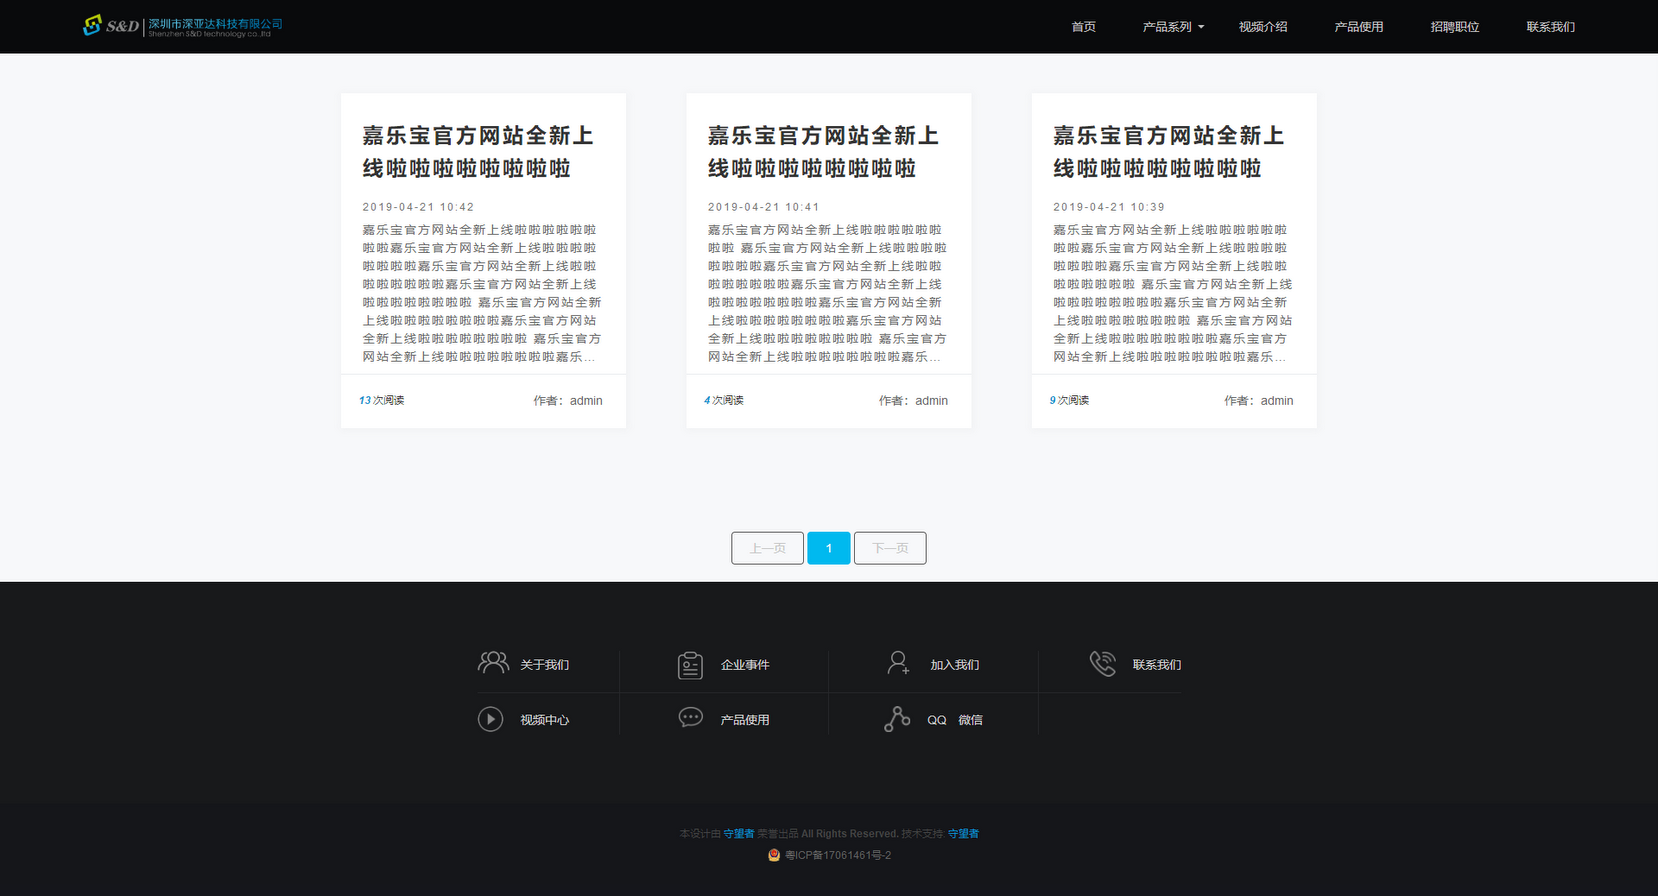1658x896 pixels.
Task: Open the 粤ICP备17061461号-2 link
Action: click(837, 855)
